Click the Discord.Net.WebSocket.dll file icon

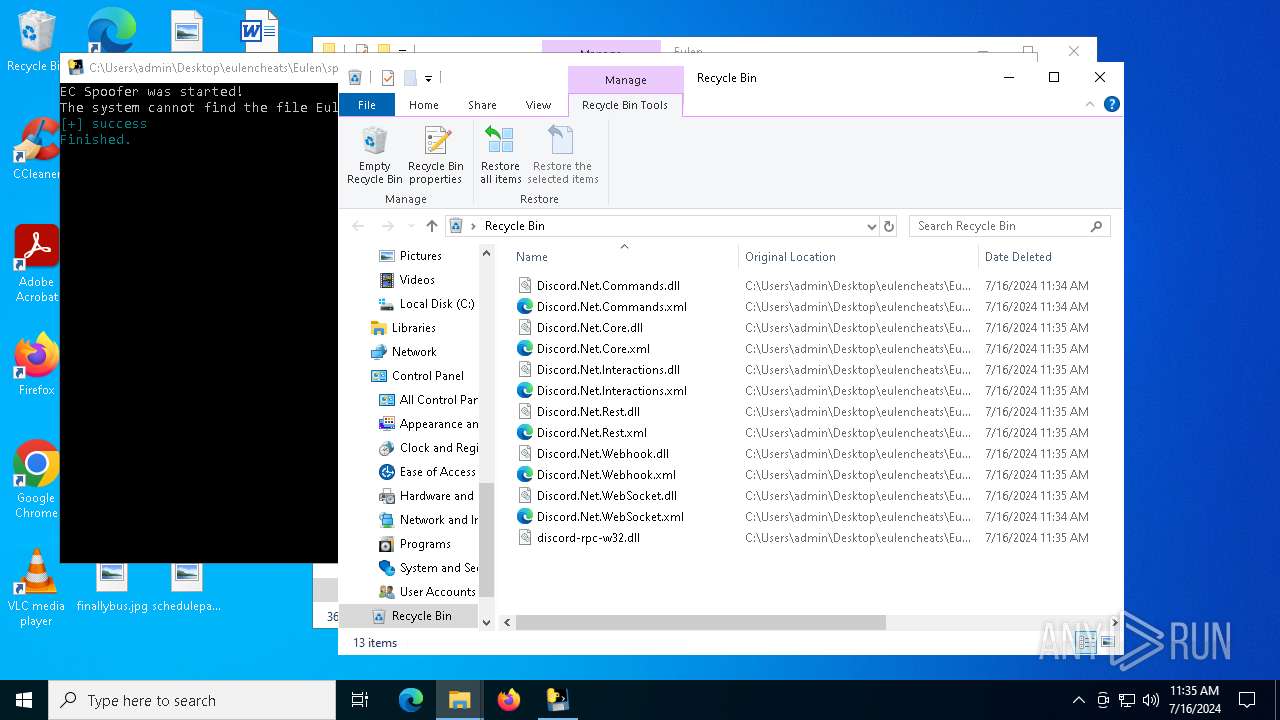[x=524, y=496]
